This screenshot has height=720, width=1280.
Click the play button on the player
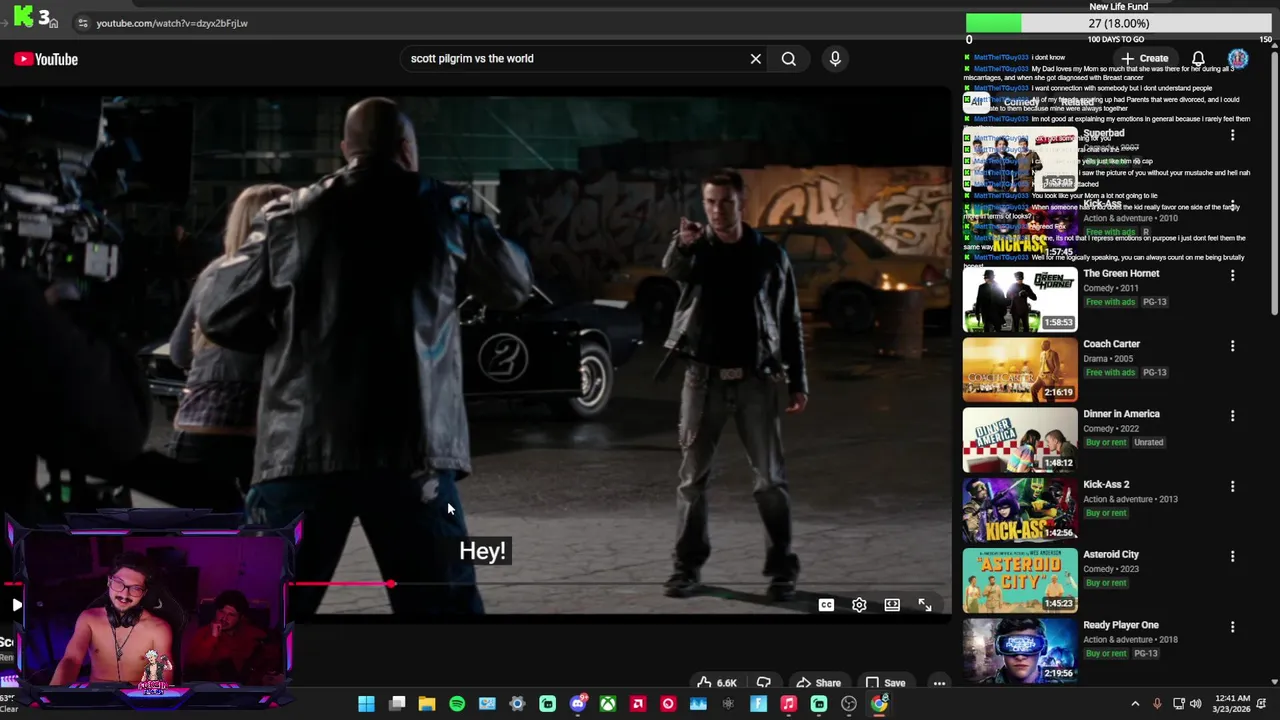pyautogui.click(x=17, y=605)
